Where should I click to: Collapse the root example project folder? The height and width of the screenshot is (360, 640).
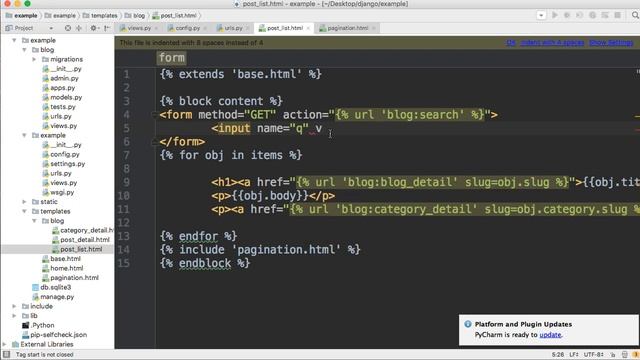pyautogui.click(x=14, y=40)
